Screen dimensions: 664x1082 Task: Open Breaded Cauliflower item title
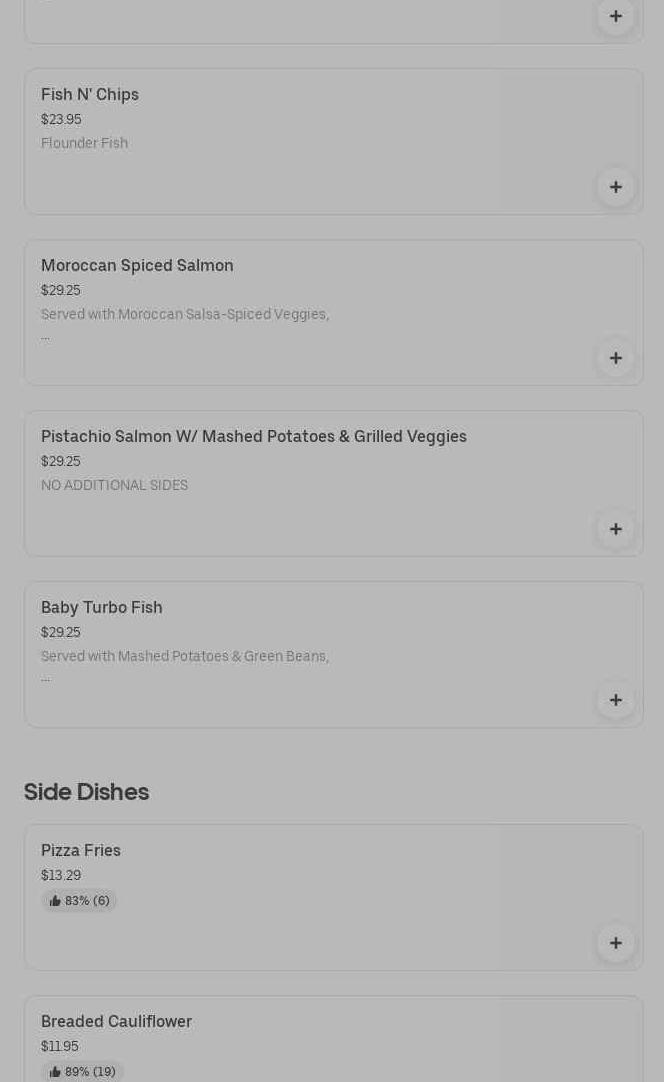pos(116,1022)
